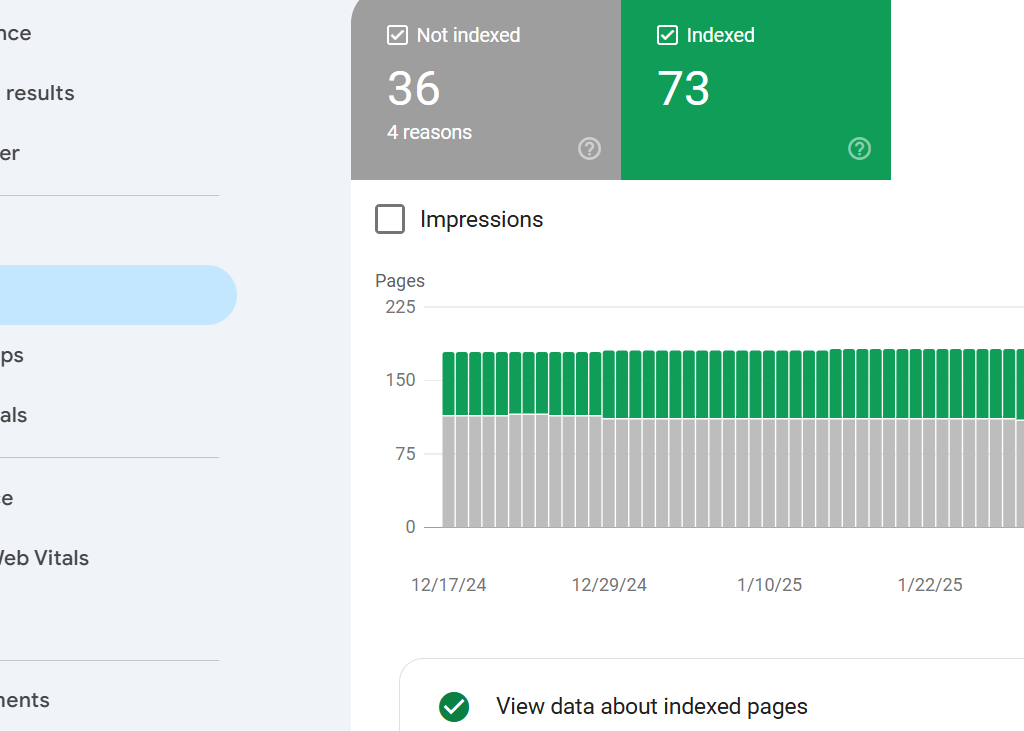Select the Not indexed card showing 36
This screenshot has height=731, width=1024.
tap(486, 89)
